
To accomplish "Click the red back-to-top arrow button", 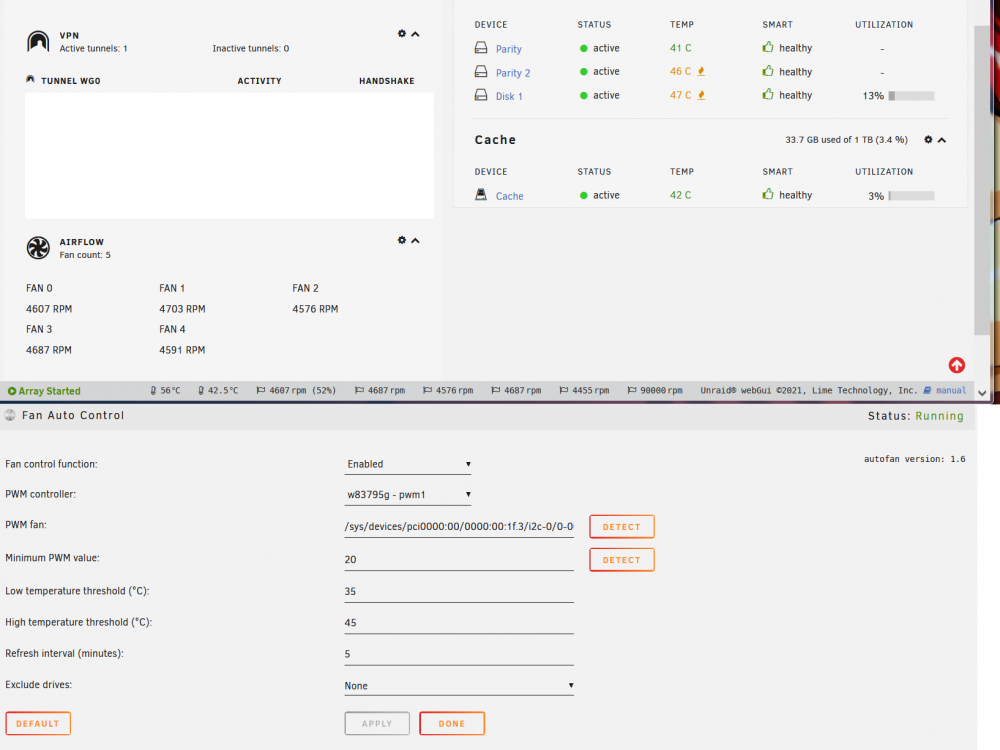I will pyautogui.click(x=957, y=365).
